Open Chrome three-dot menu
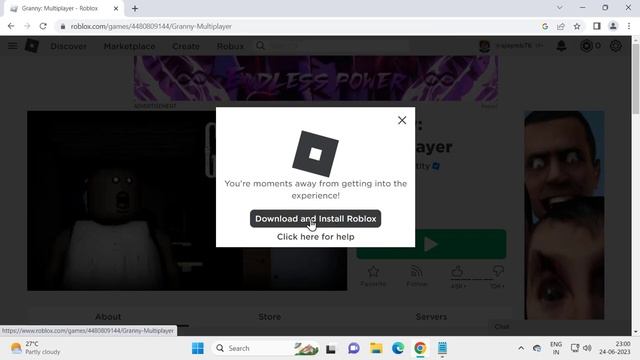640x360 pixels. pyautogui.click(x=629, y=26)
